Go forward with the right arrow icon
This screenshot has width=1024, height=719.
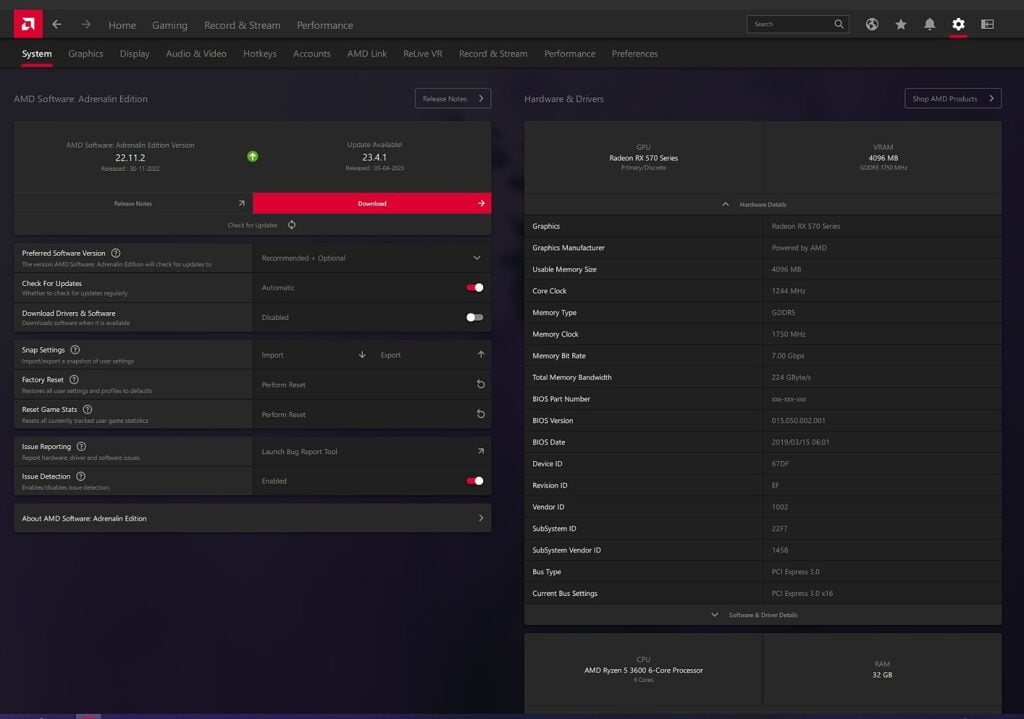[x=86, y=24]
